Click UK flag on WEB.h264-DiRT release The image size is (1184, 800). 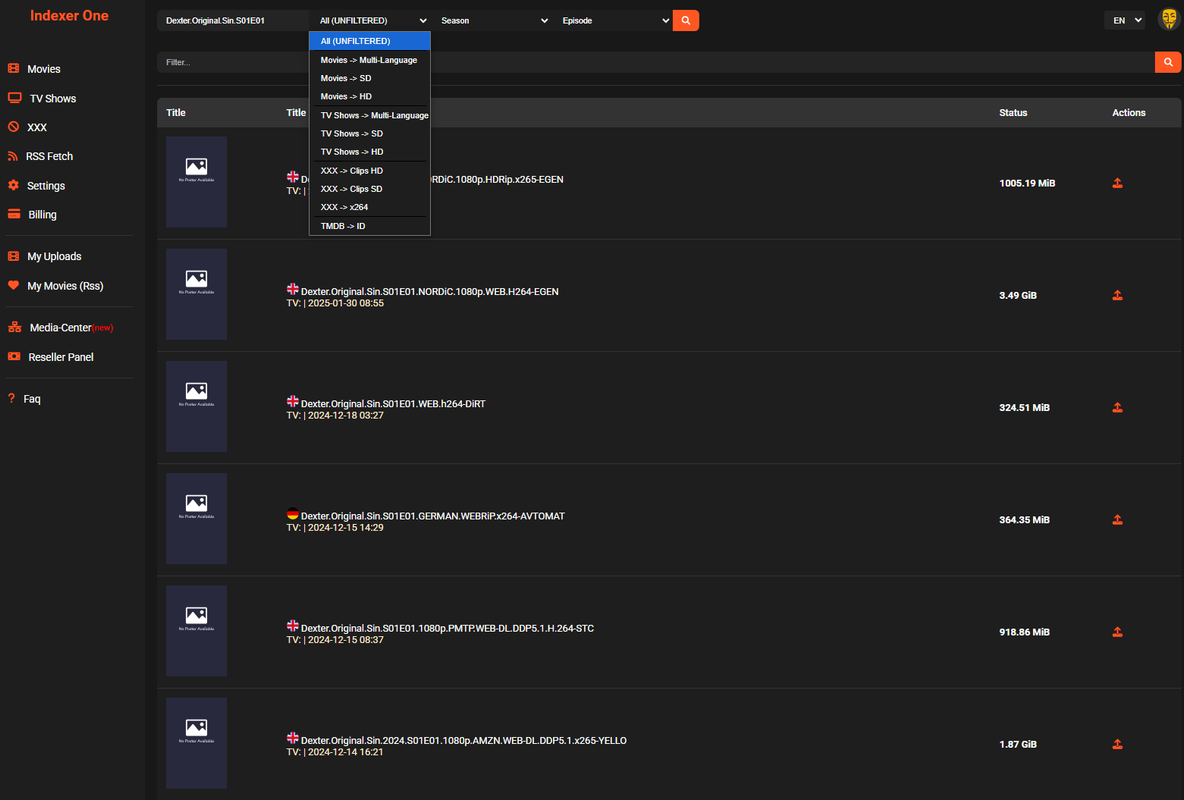292,401
